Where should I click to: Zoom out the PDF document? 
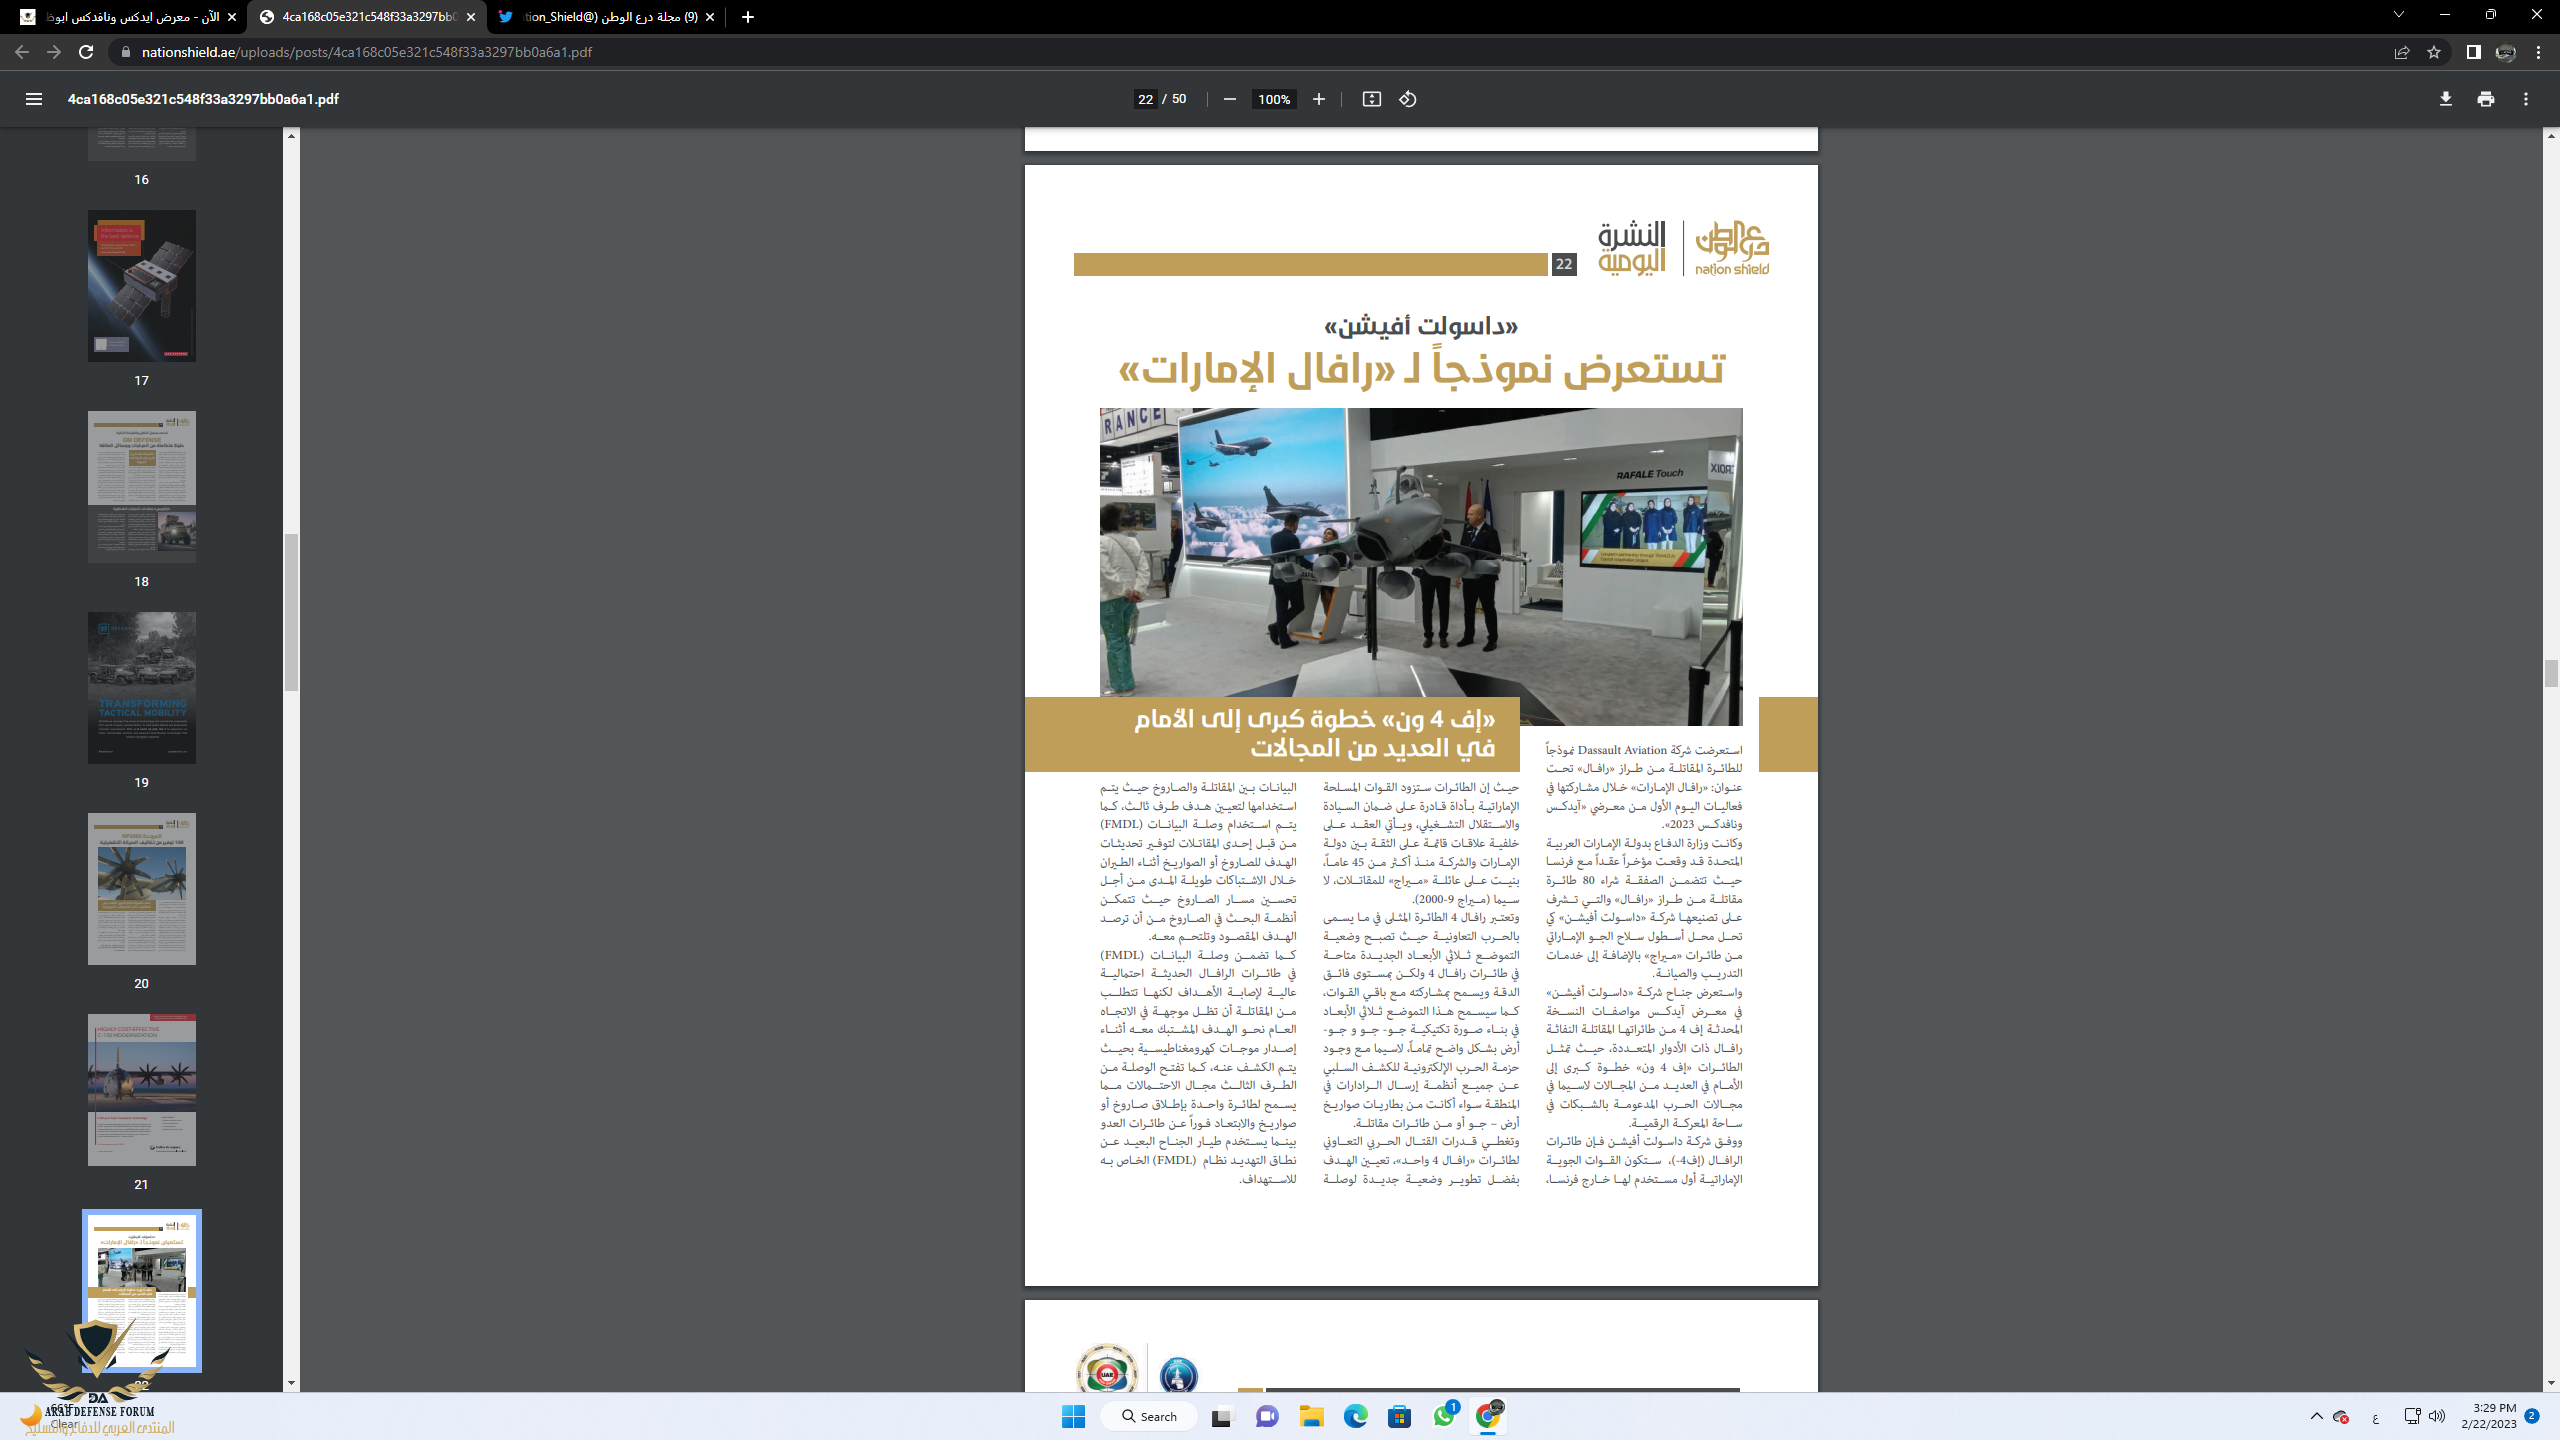(x=1230, y=99)
